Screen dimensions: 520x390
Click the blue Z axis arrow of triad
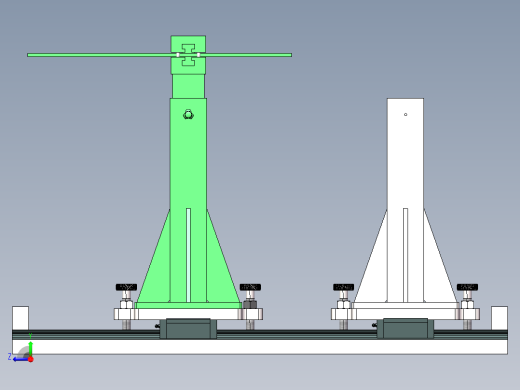coord(20,359)
